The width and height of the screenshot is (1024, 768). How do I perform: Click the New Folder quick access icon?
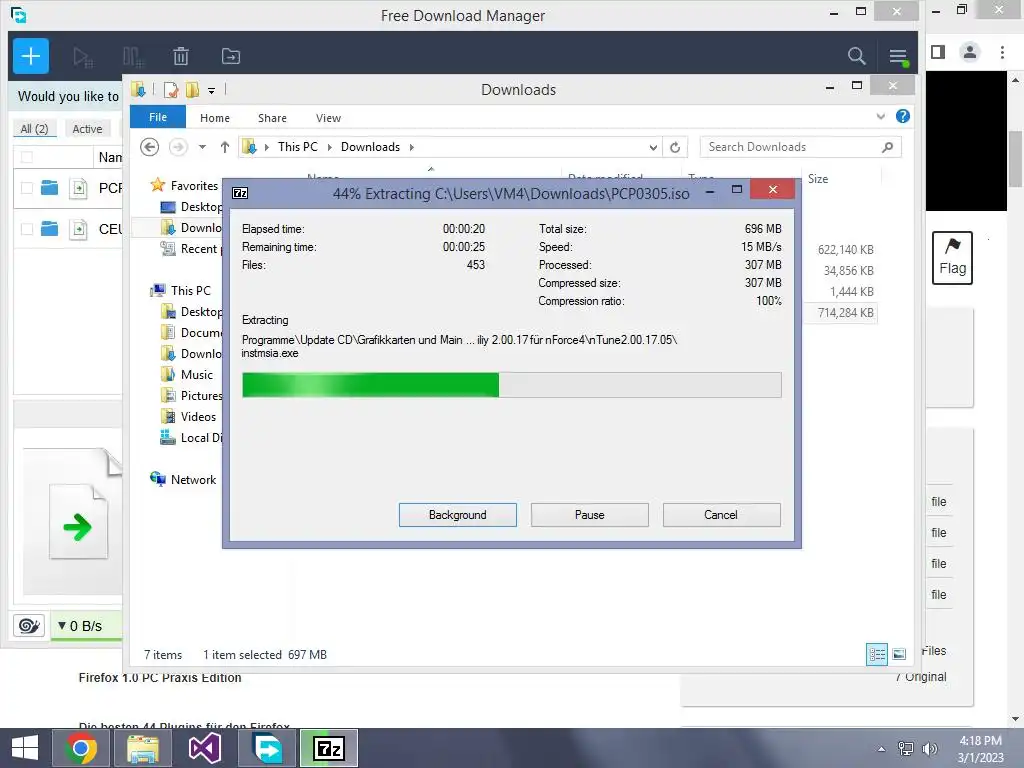point(193,90)
